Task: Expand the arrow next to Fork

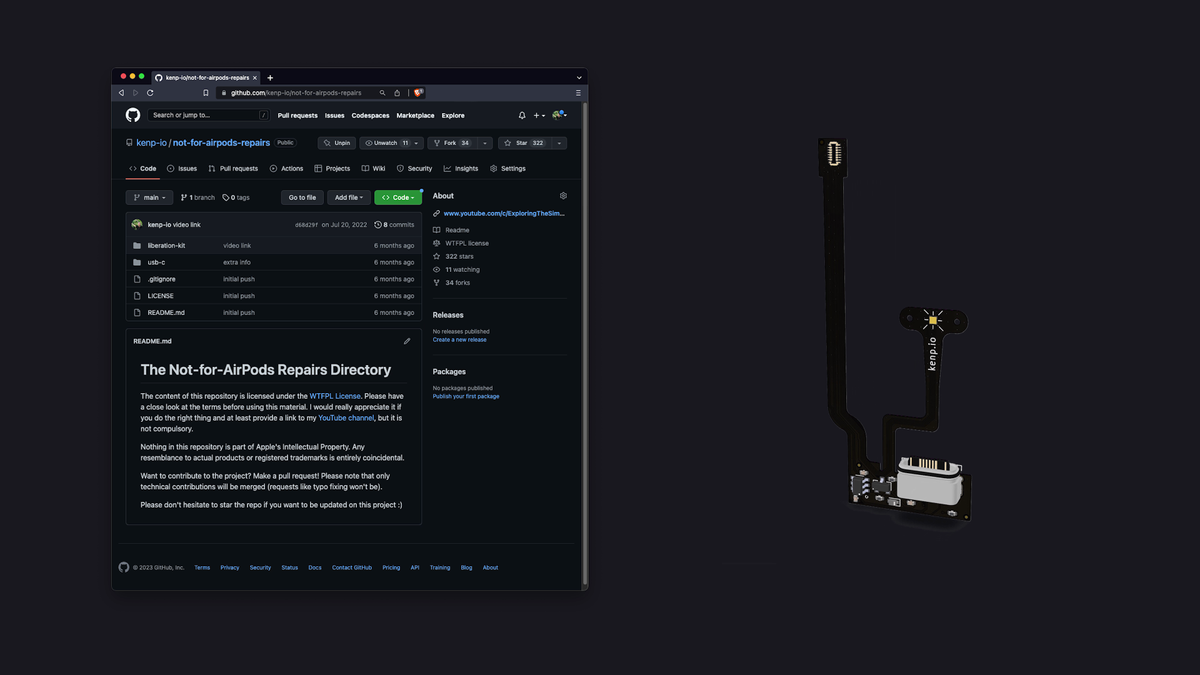Action: [x=486, y=143]
